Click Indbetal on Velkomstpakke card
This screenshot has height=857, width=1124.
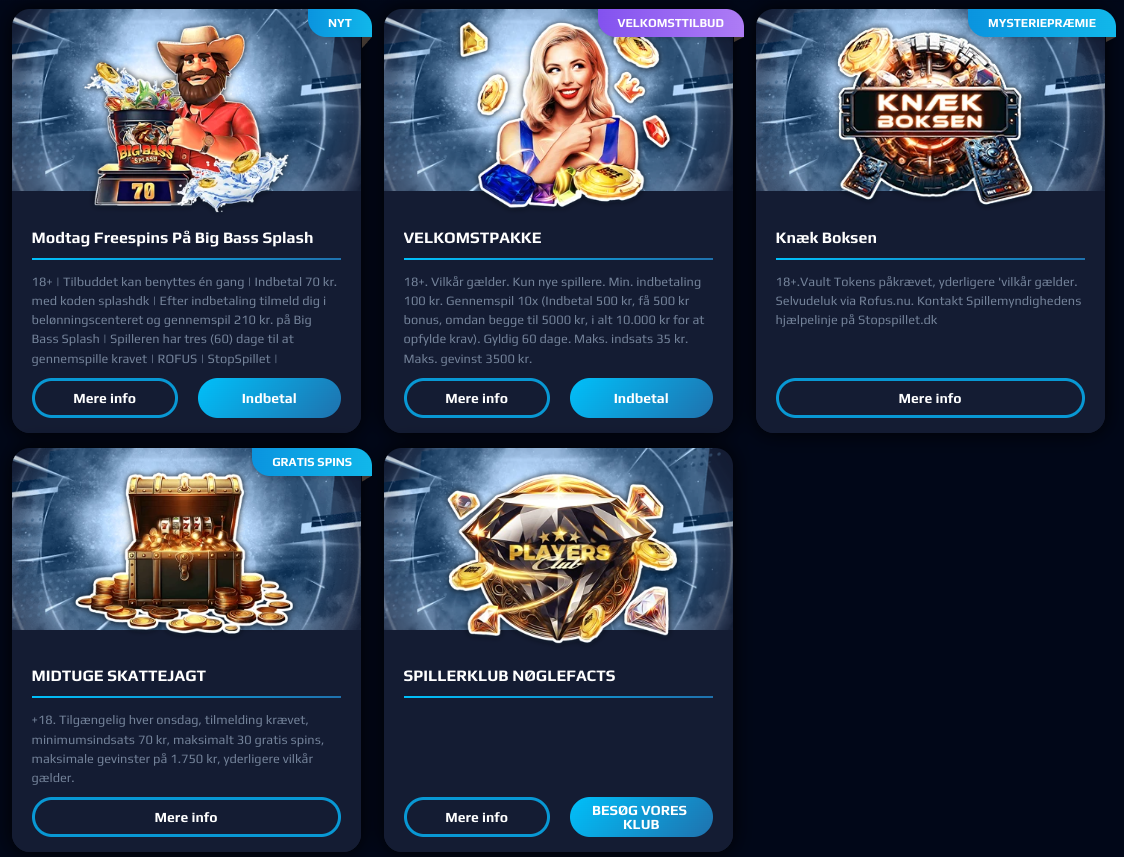(x=641, y=398)
